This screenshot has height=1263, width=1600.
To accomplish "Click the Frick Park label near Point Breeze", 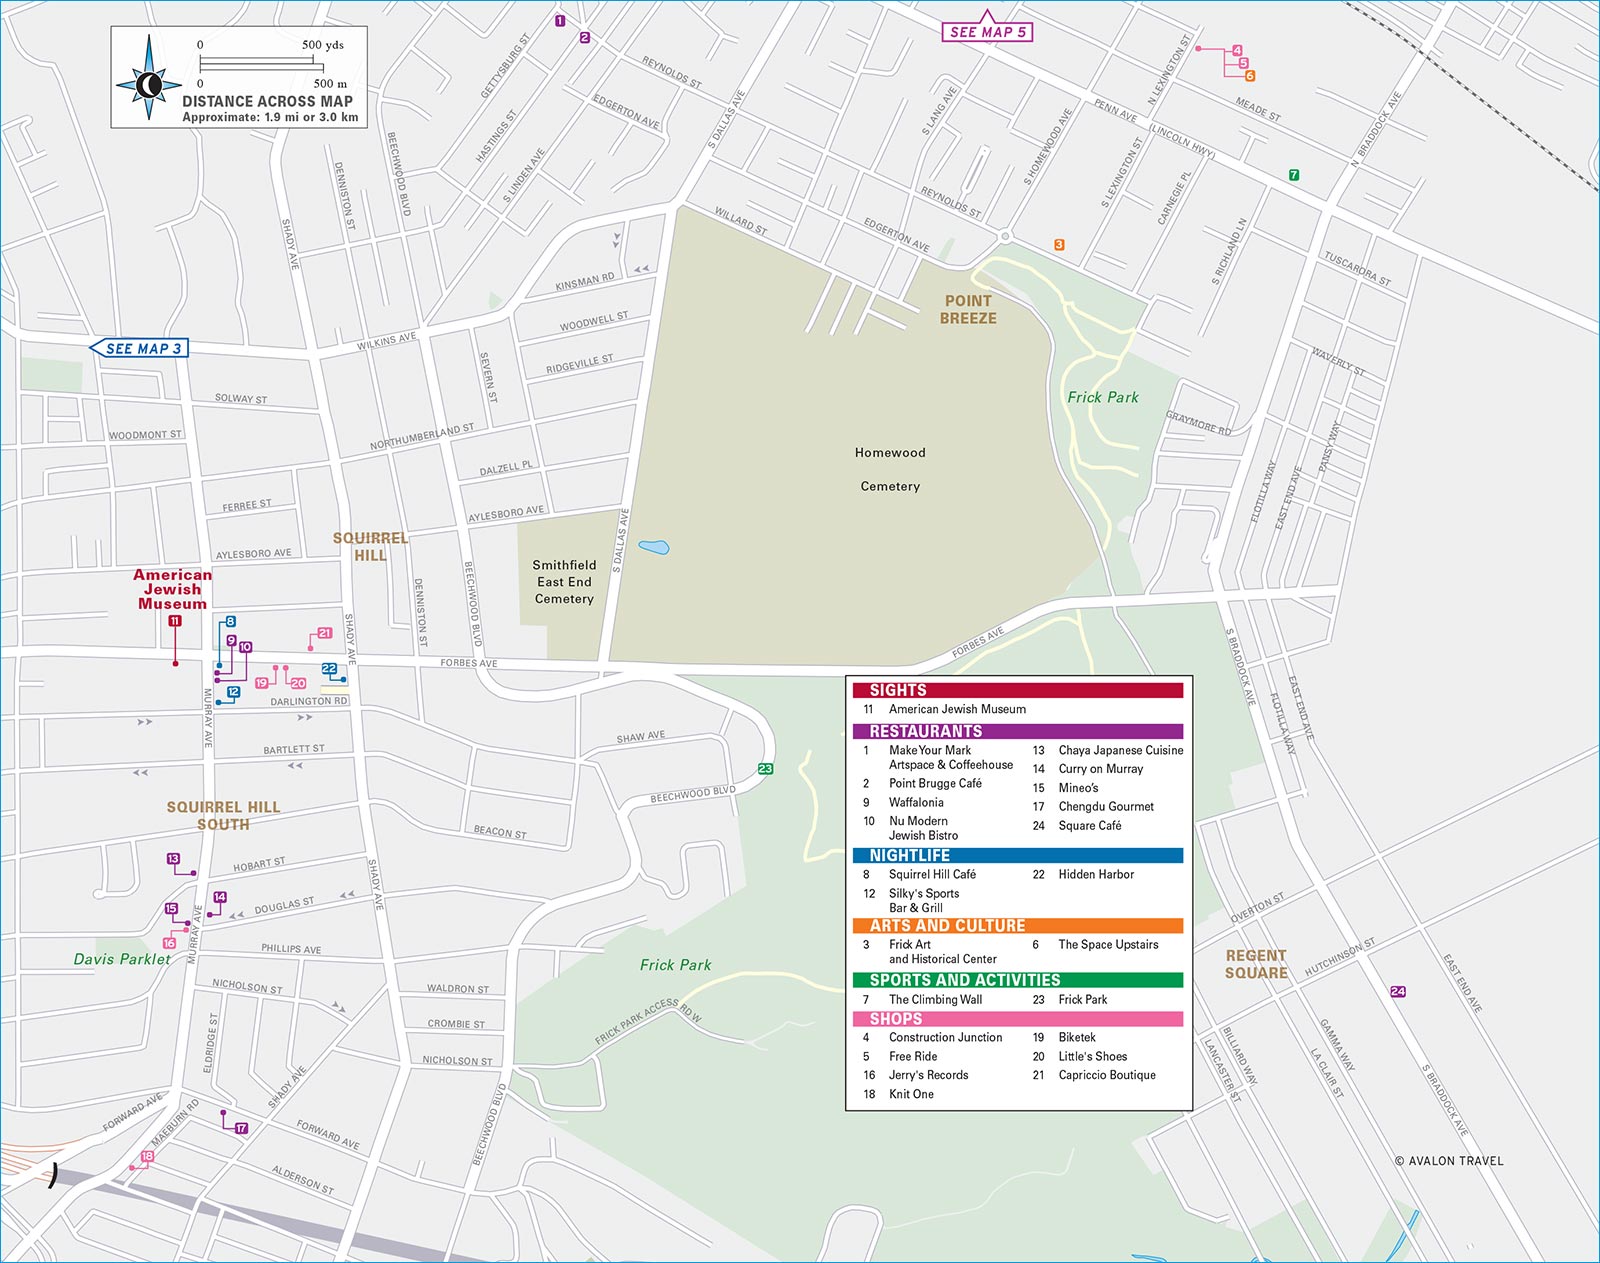I will (x=1103, y=397).
